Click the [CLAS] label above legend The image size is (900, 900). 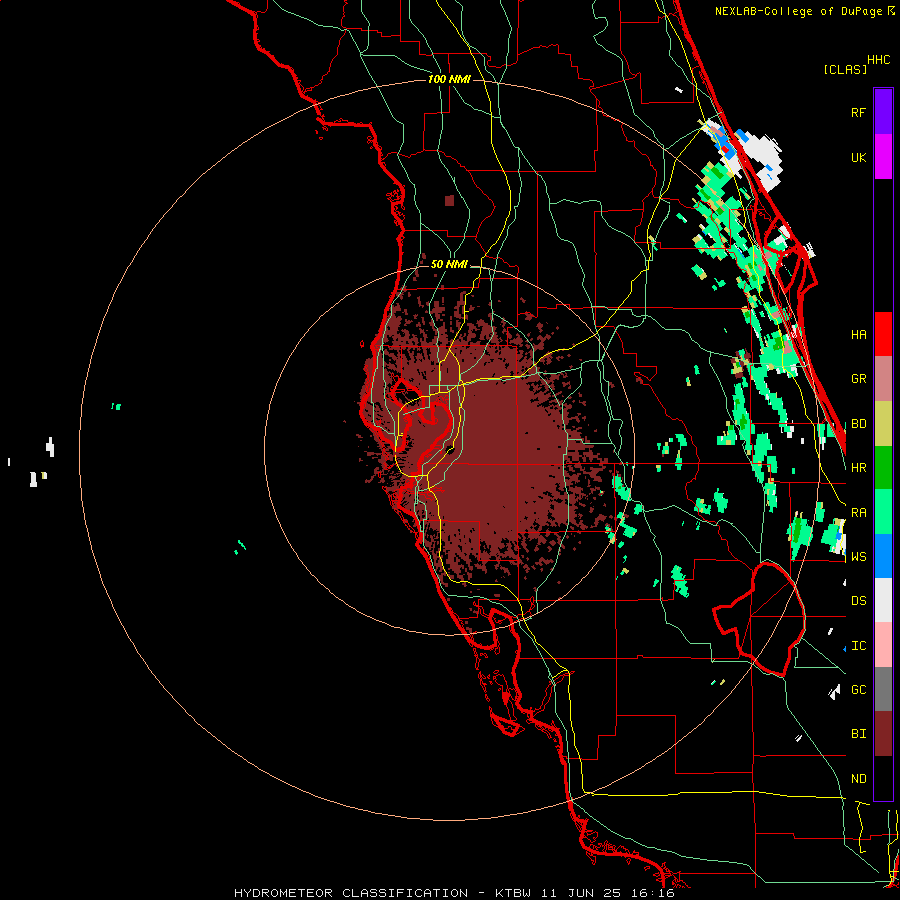[845, 69]
